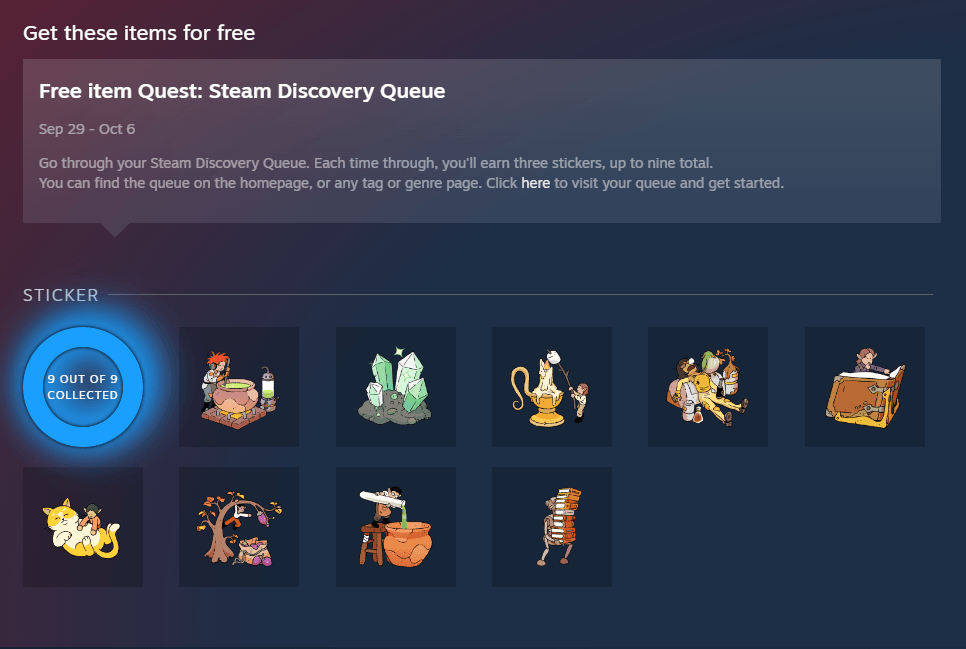The height and width of the screenshot is (649, 966).
Task: Click the yellow cat with elf sticker
Action: [83, 527]
